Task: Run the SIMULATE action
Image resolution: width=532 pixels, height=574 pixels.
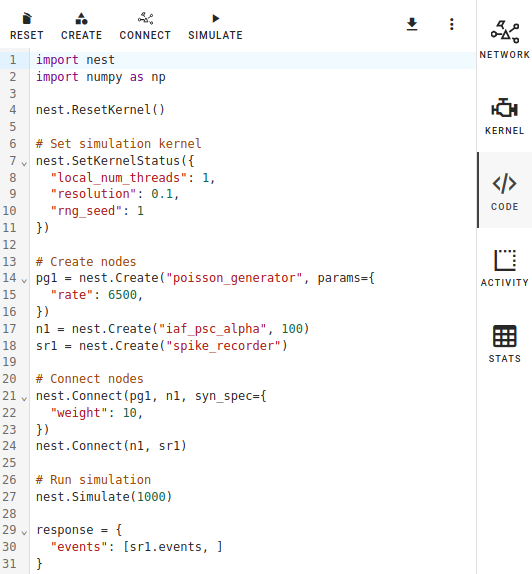Action: pos(215,26)
